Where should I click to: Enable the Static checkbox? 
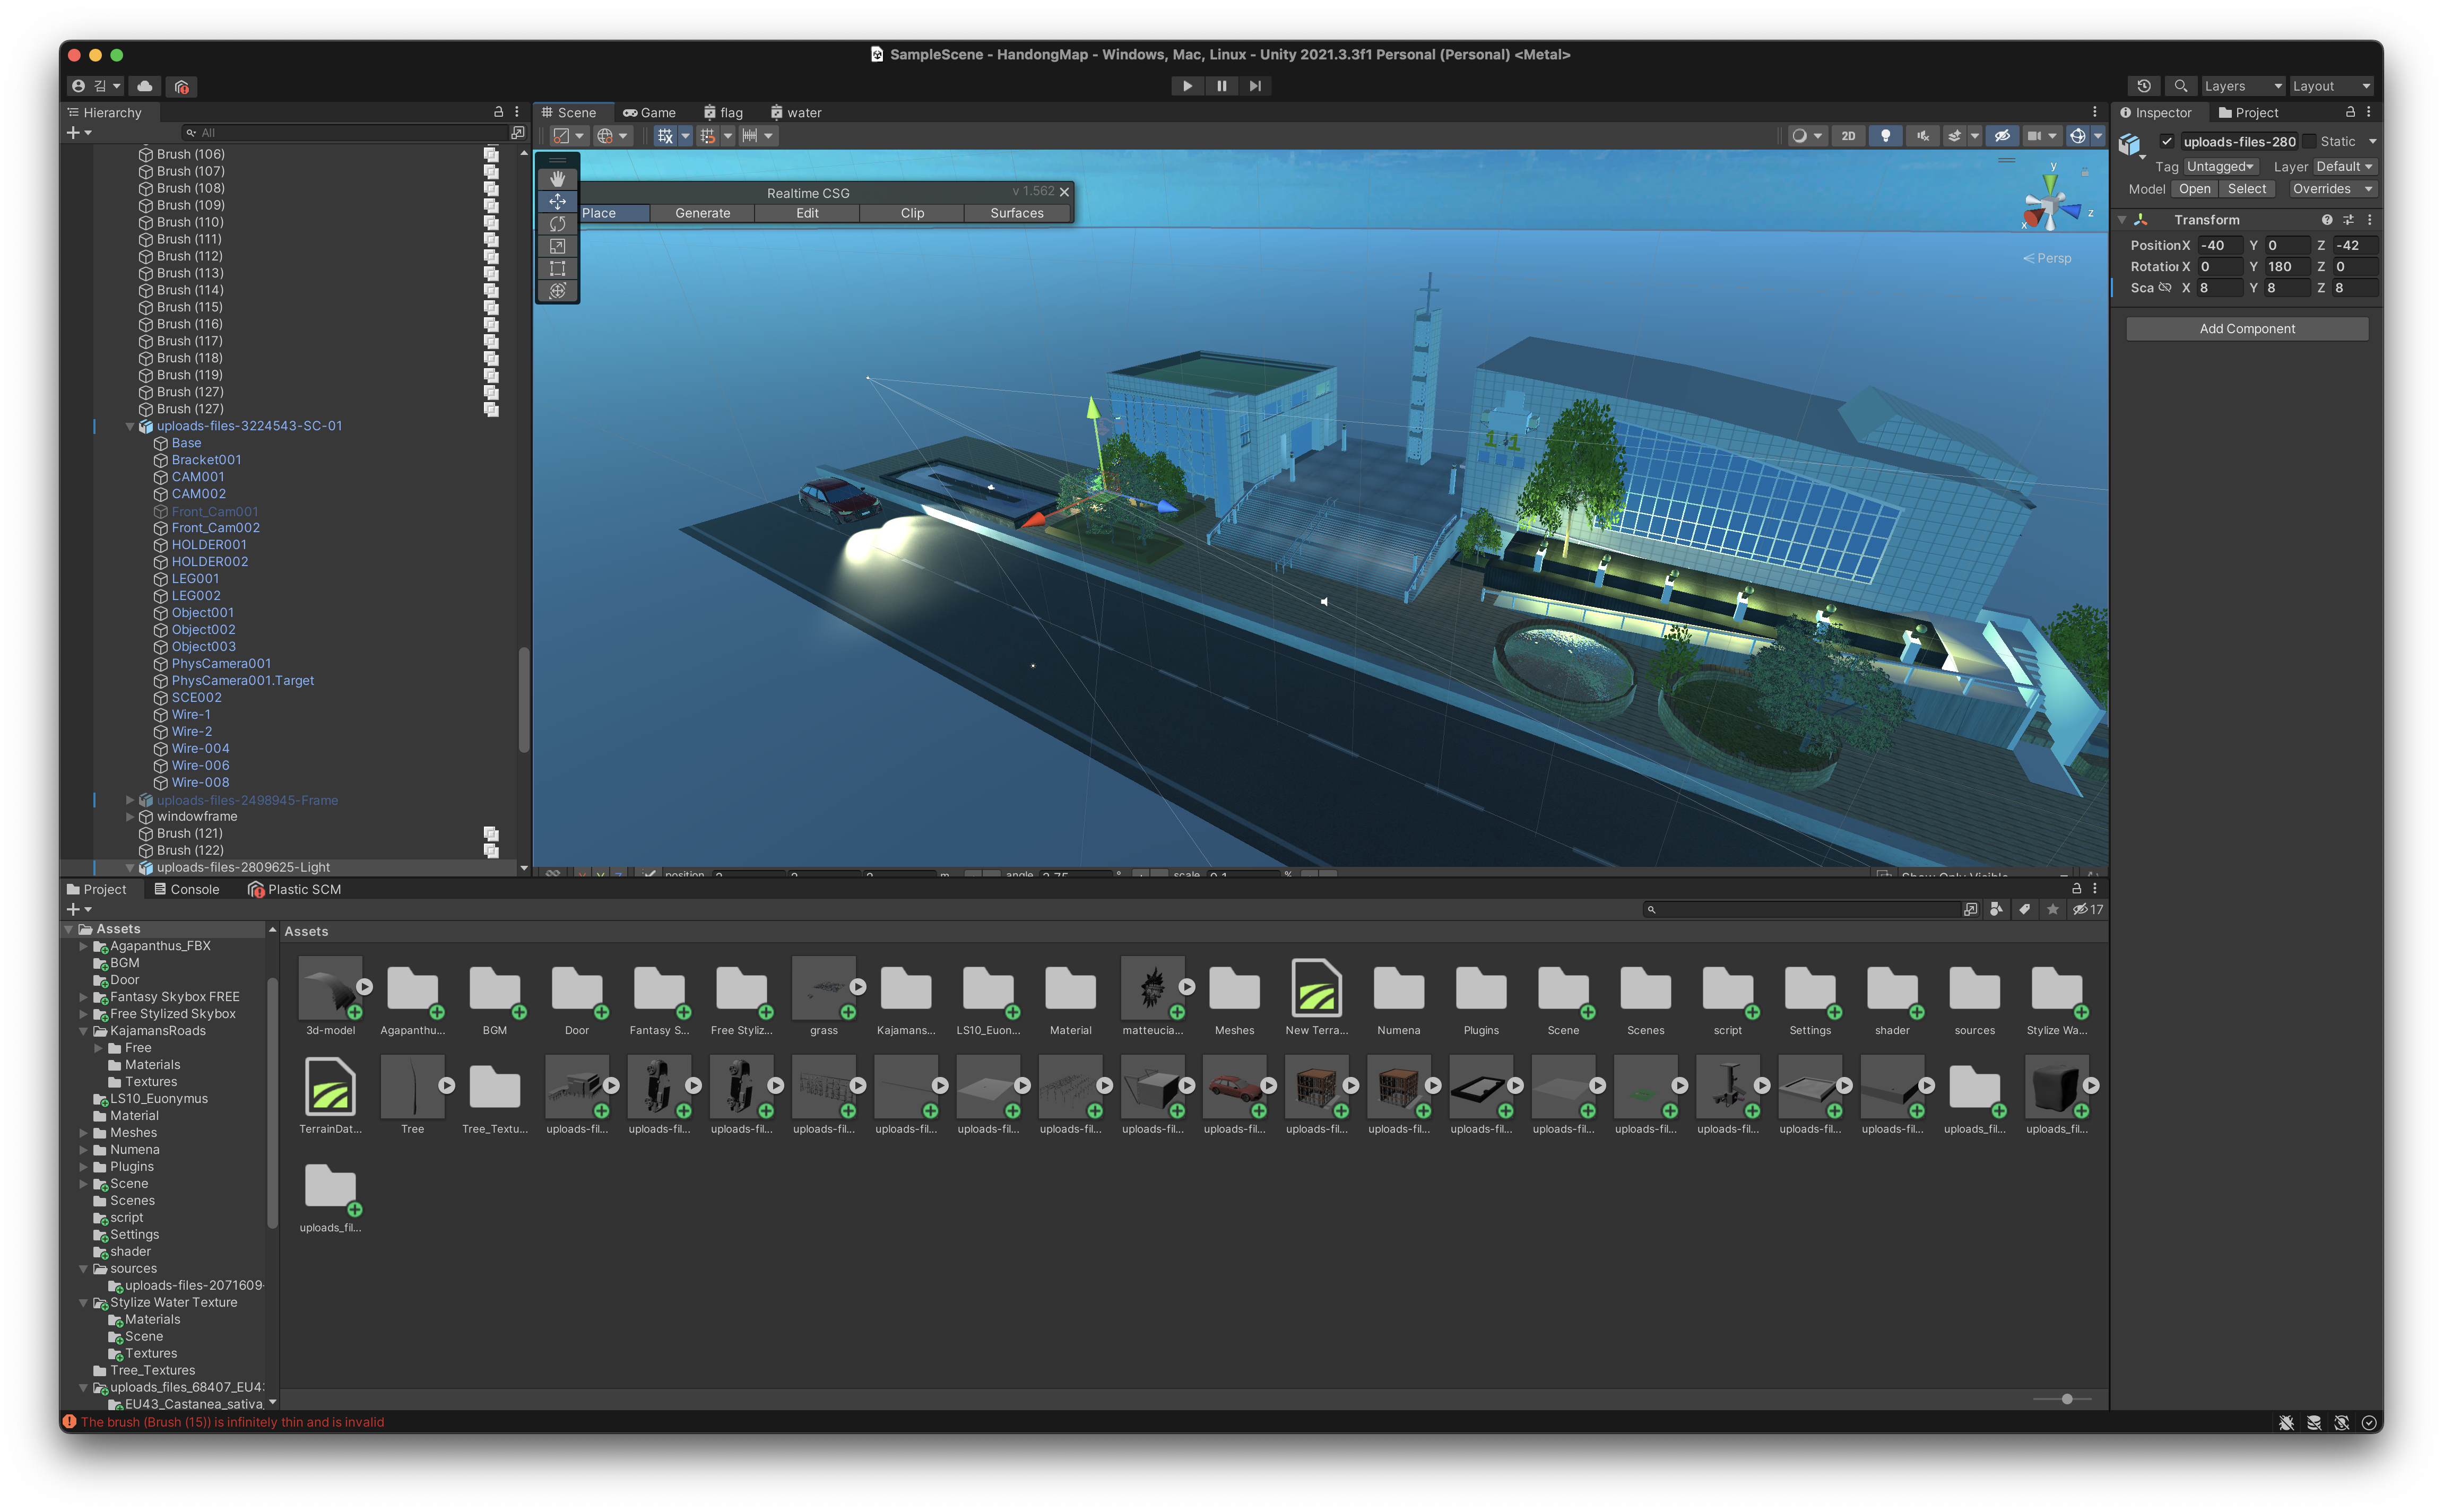2309,141
